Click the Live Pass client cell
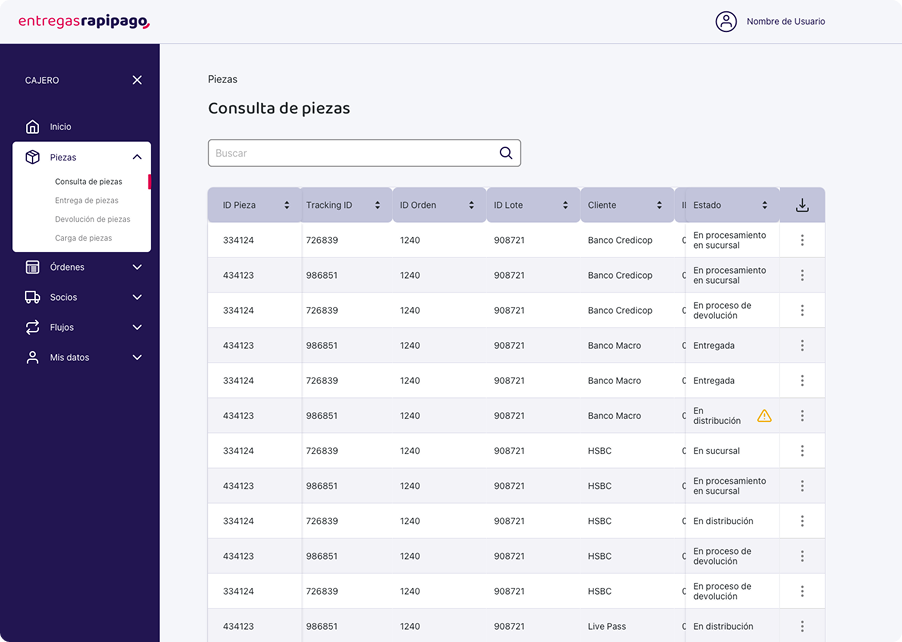This screenshot has width=902, height=642. 607,626
